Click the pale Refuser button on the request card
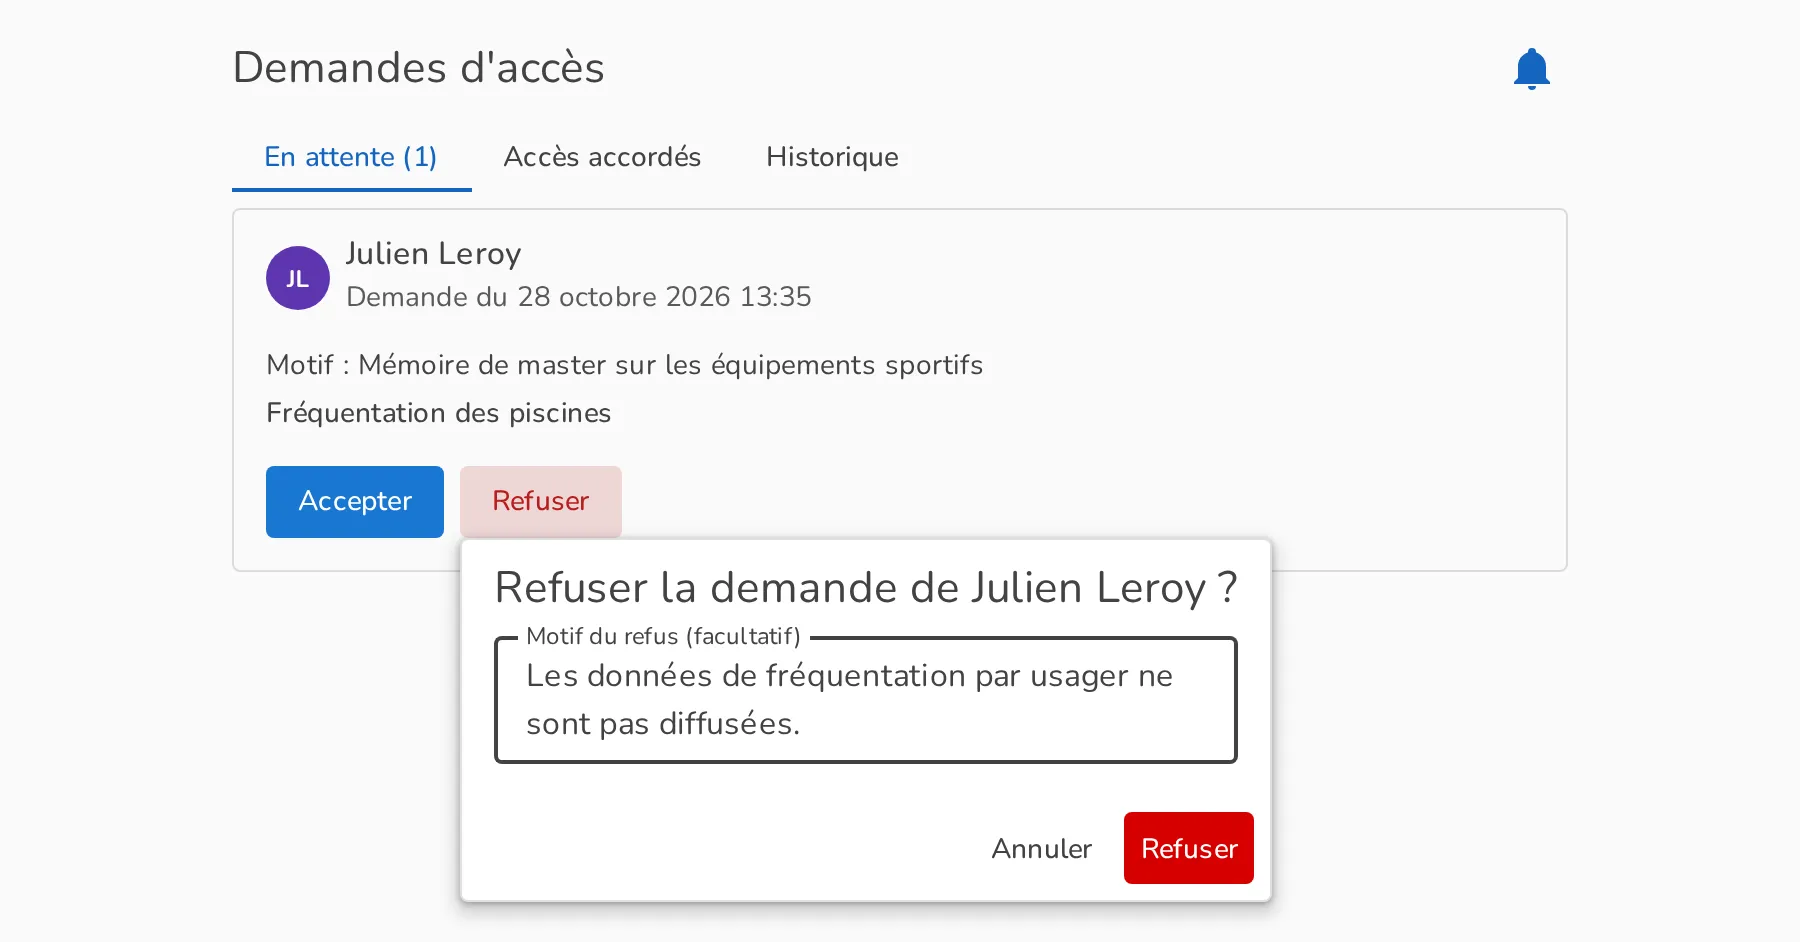Image resolution: width=1800 pixels, height=942 pixels. tap(541, 502)
